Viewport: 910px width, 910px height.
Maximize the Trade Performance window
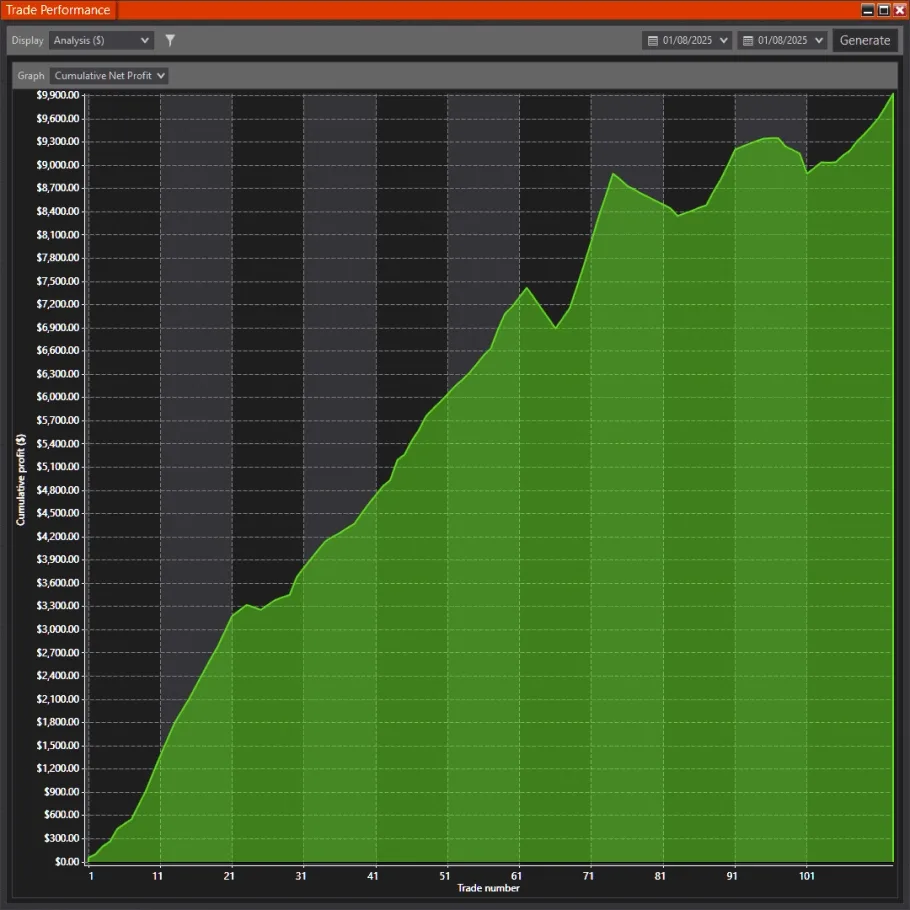click(x=883, y=10)
